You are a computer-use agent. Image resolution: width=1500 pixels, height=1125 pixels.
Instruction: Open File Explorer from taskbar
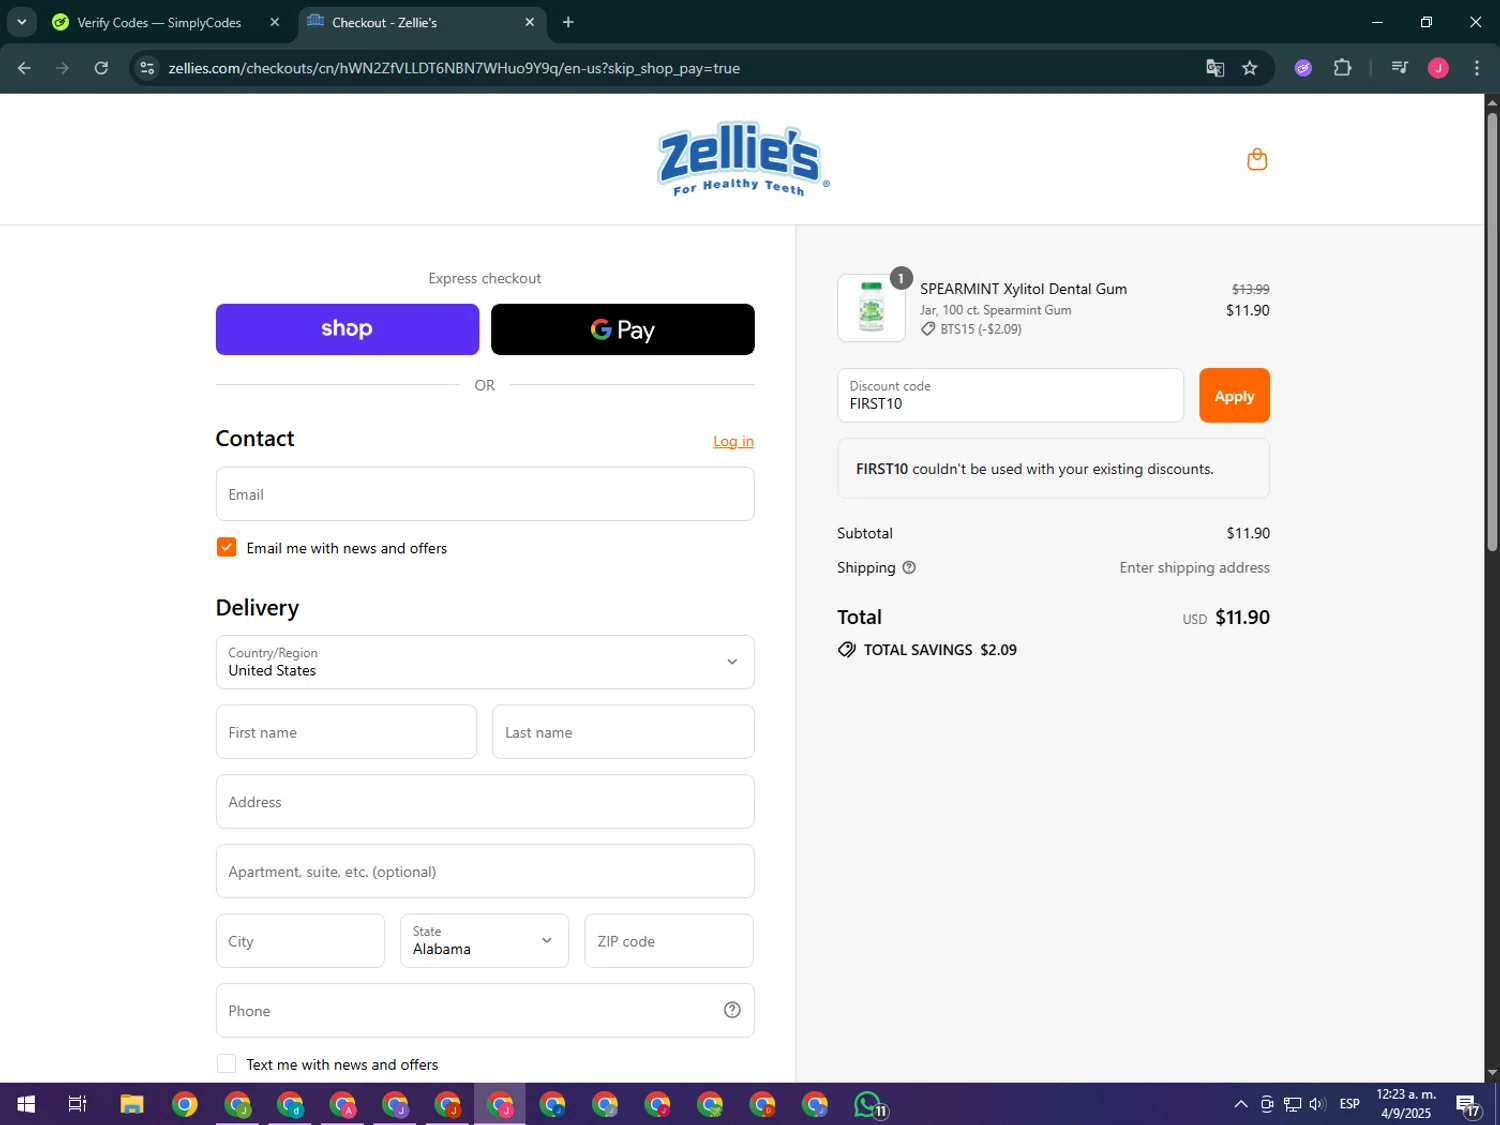click(x=132, y=1104)
